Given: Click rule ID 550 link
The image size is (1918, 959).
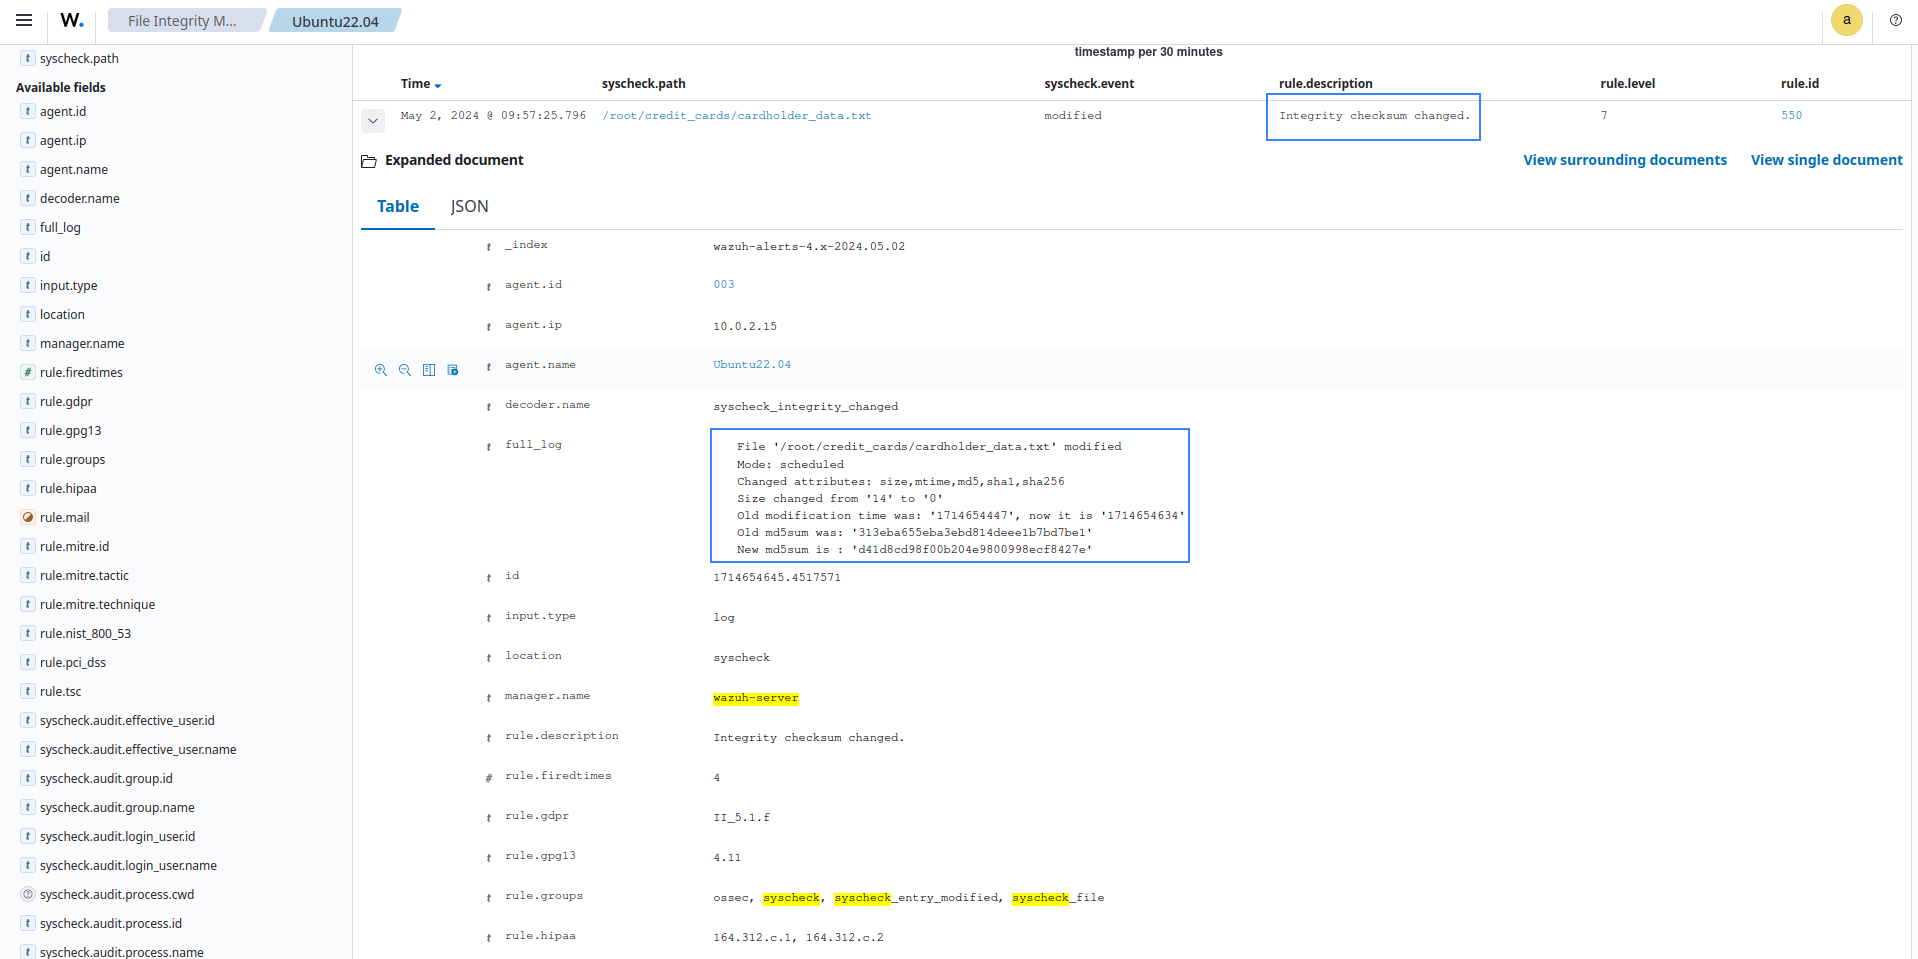Looking at the screenshot, I should pyautogui.click(x=1791, y=116).
